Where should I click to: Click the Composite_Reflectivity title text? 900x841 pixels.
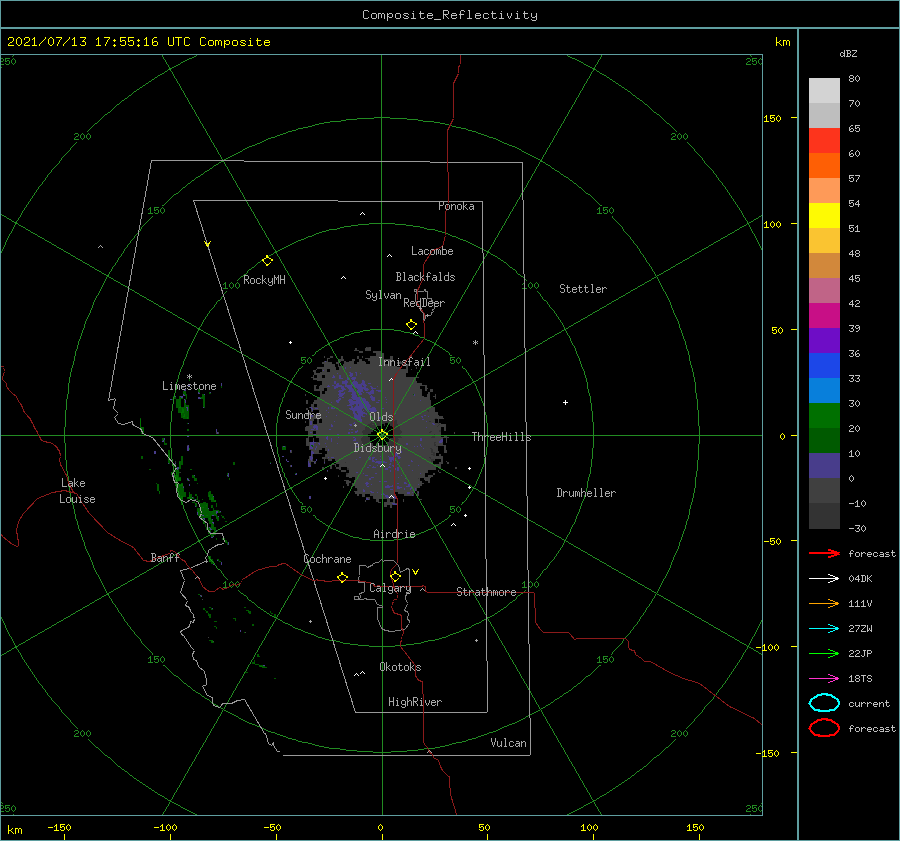coord(450,15)
